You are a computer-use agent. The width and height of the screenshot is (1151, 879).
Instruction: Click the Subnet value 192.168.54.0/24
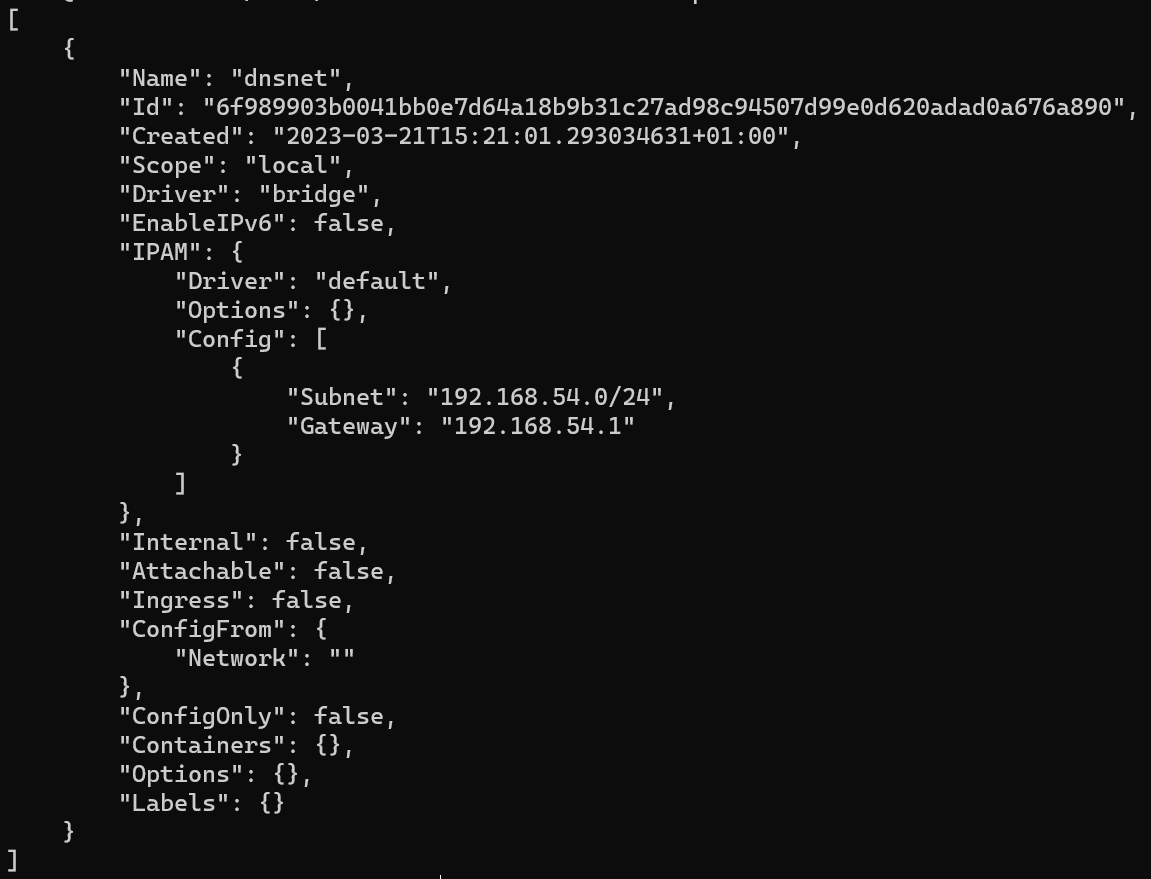tap(544, 397)
